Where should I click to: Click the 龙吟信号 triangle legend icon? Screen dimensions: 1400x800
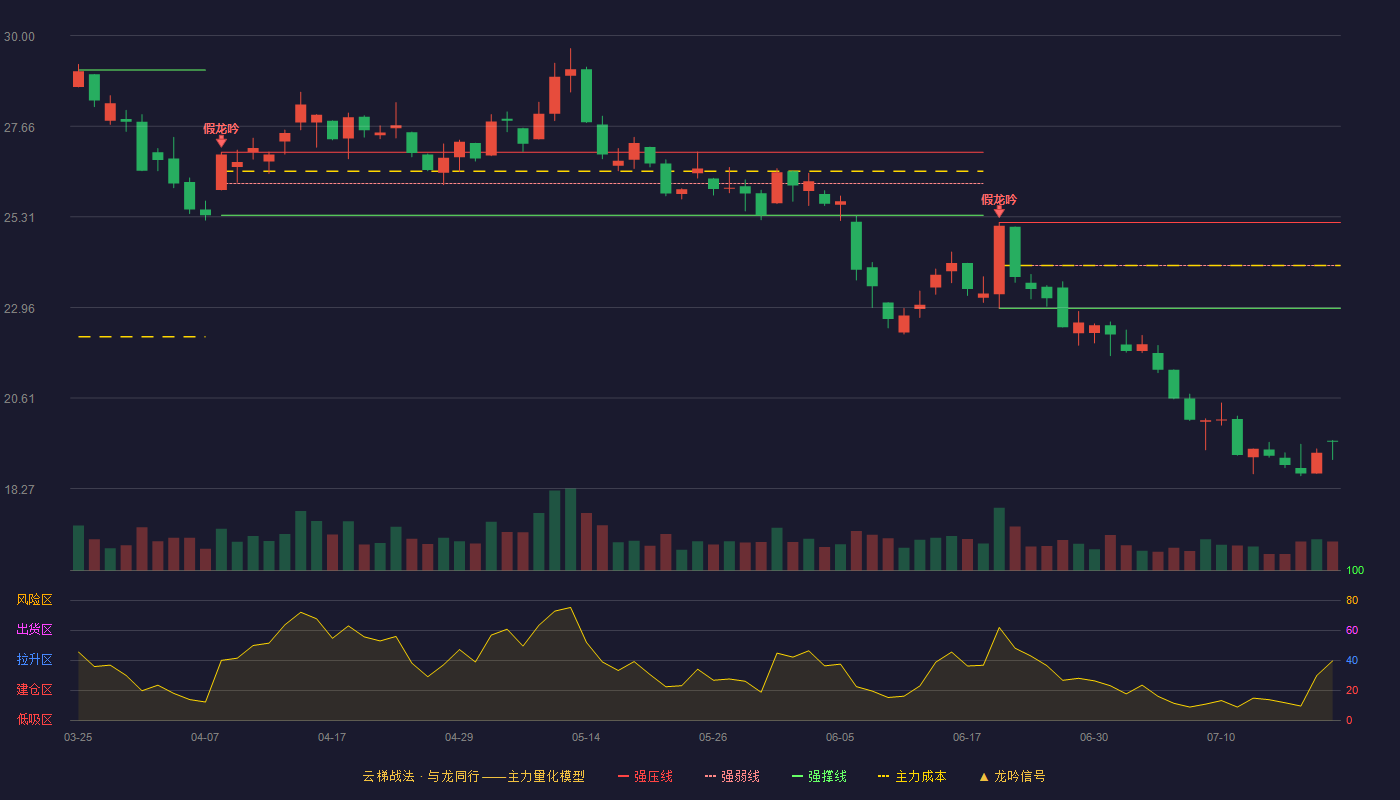click(984, 776)
